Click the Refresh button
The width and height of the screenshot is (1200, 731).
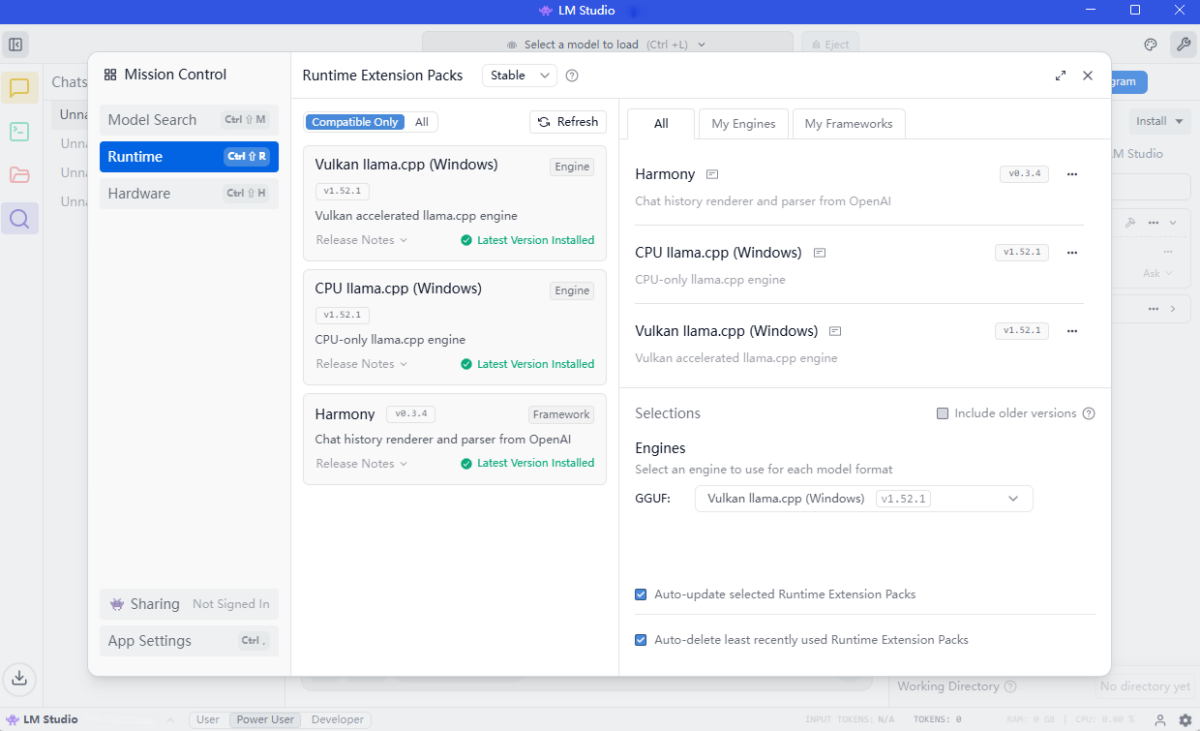click(568, 122)
